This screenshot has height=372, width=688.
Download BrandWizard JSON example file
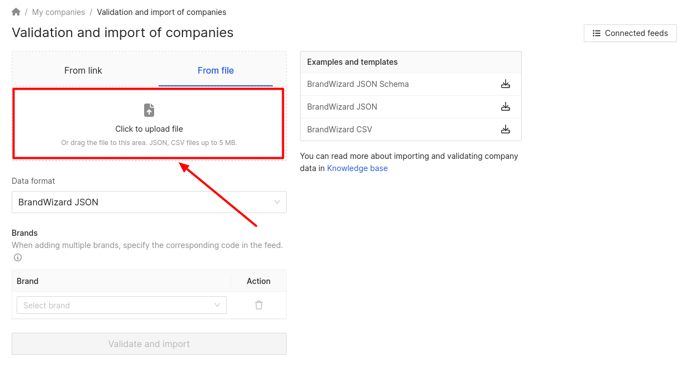click(x=505, y=107)
